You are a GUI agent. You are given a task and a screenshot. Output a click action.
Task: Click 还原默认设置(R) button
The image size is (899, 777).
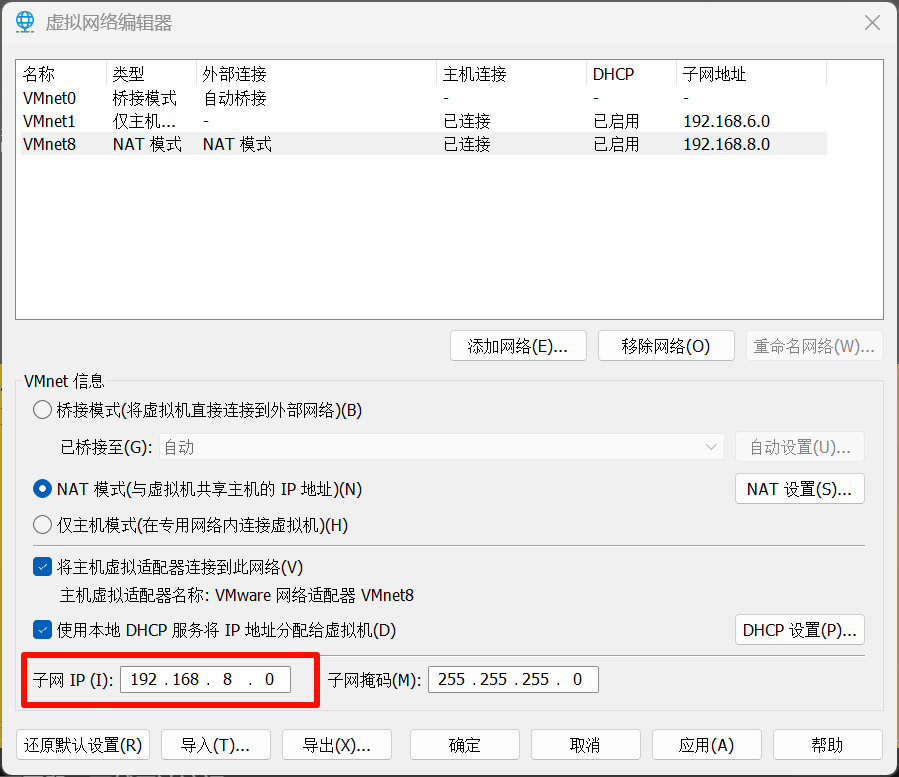pyautogui.click(x=83, y=745)
